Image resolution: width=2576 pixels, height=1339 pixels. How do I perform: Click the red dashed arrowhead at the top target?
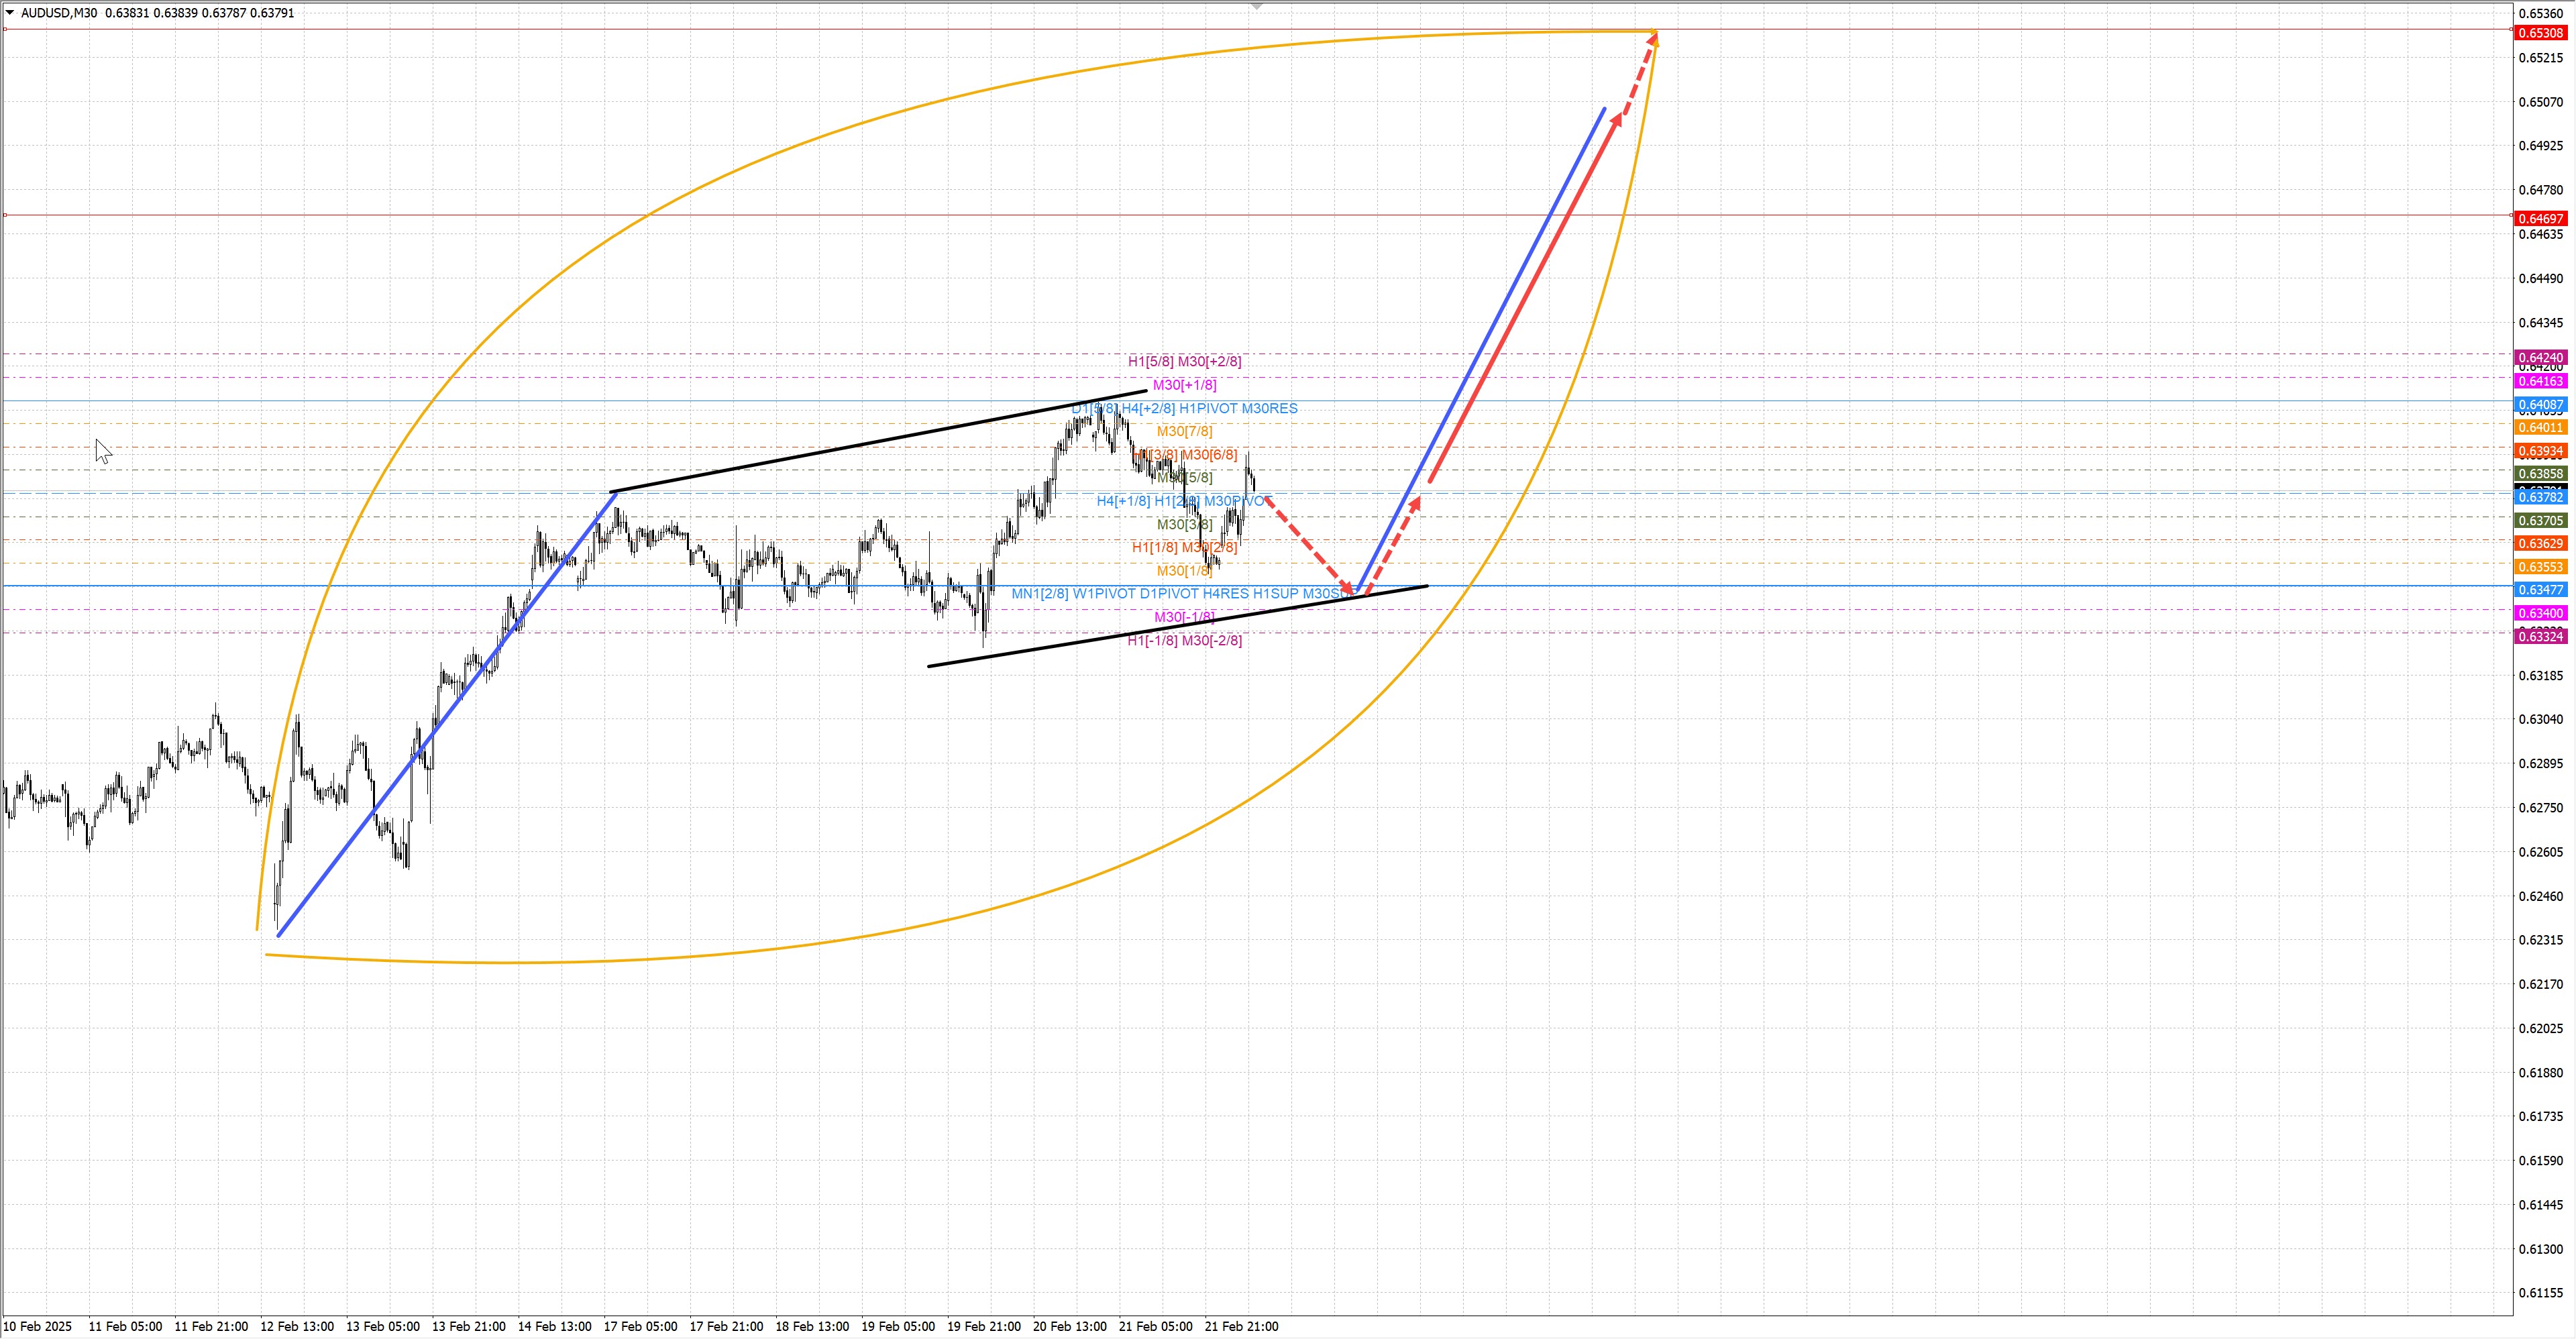coord(1653,40)
